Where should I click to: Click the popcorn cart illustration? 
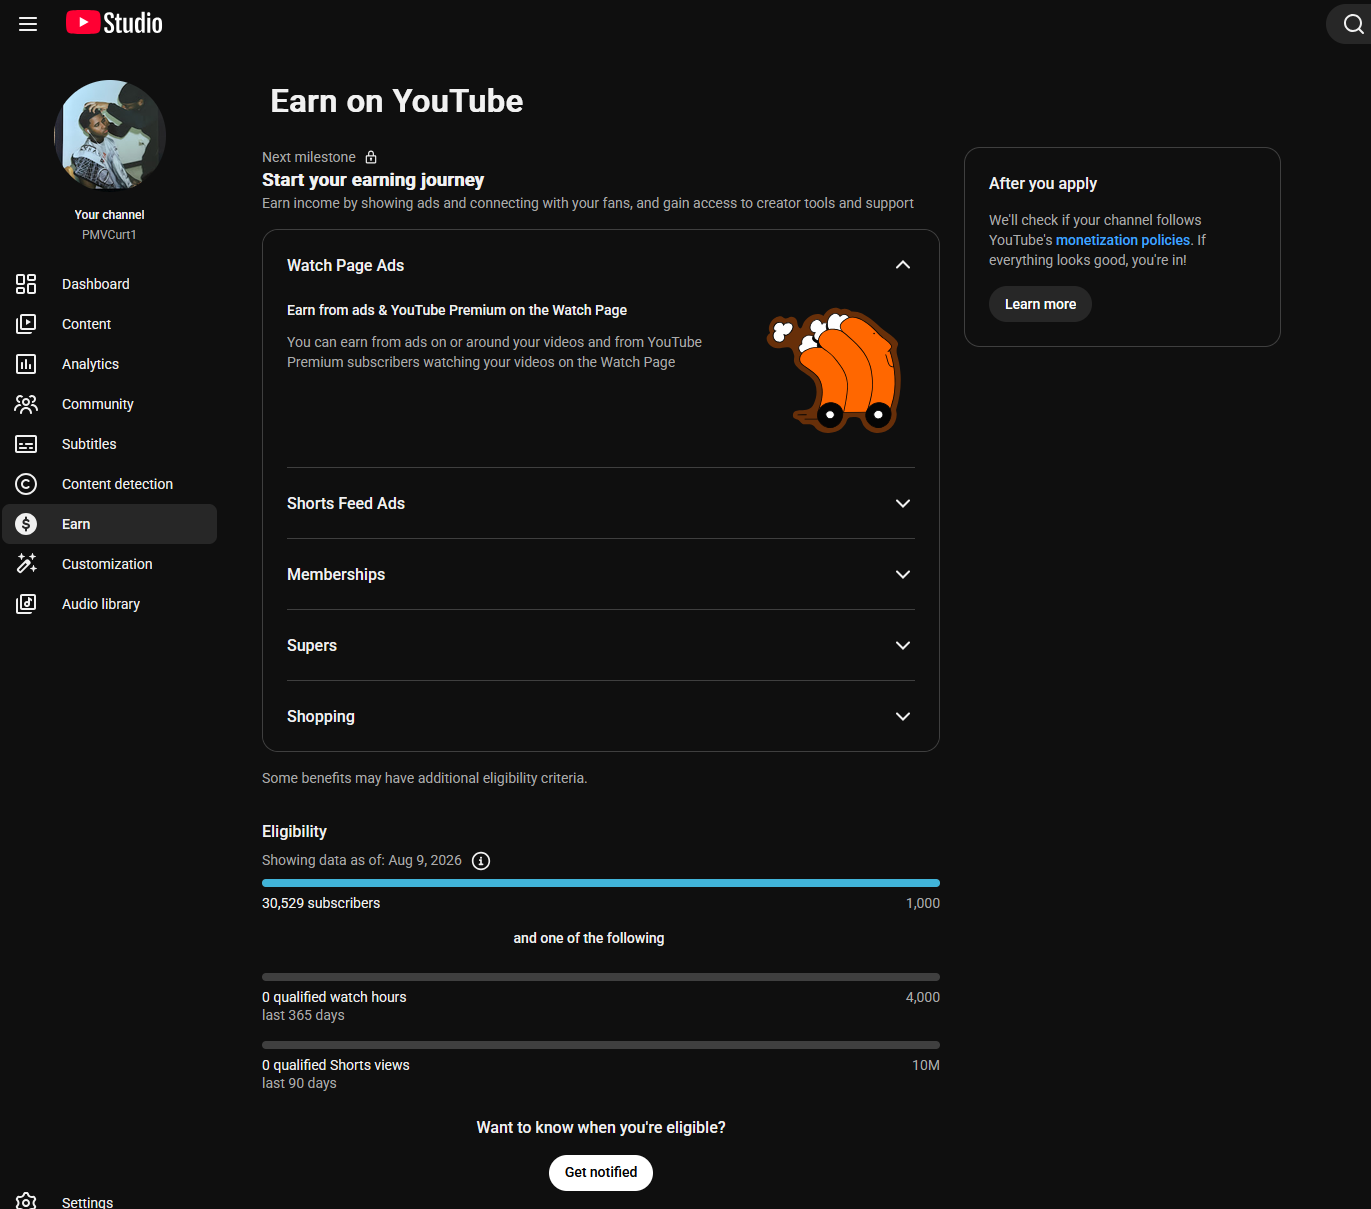click(x=835, y=370)
